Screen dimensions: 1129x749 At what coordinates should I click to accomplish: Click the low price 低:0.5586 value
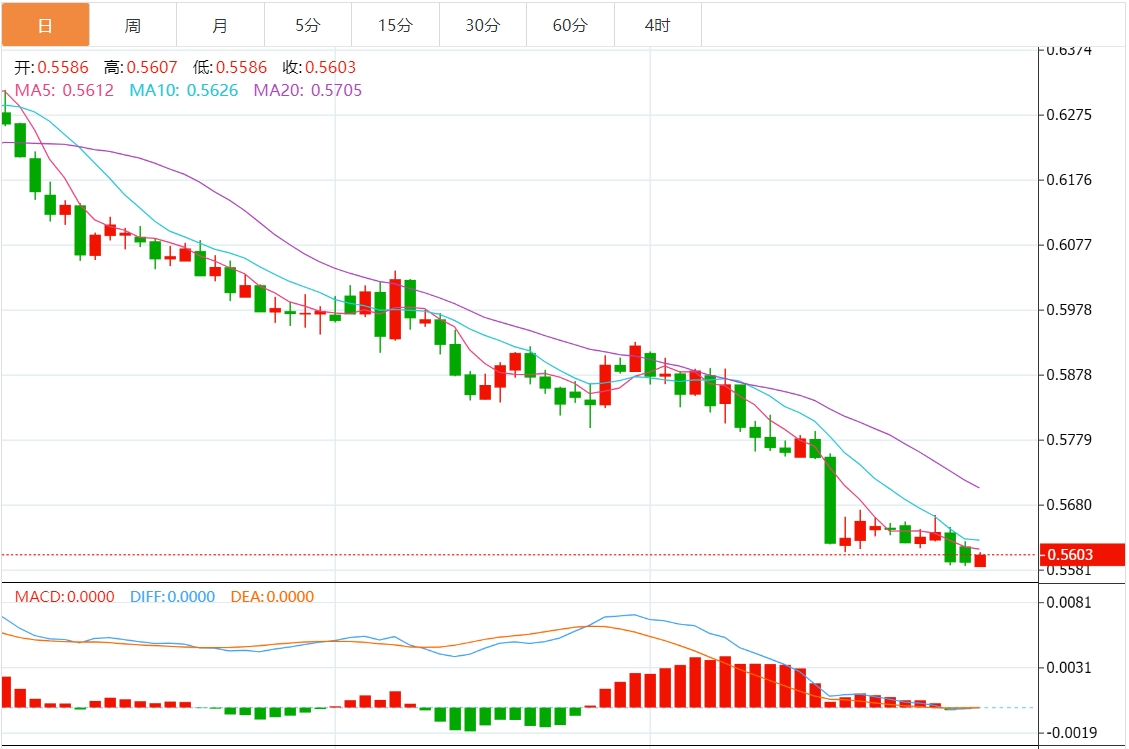[x=230, y=68]
